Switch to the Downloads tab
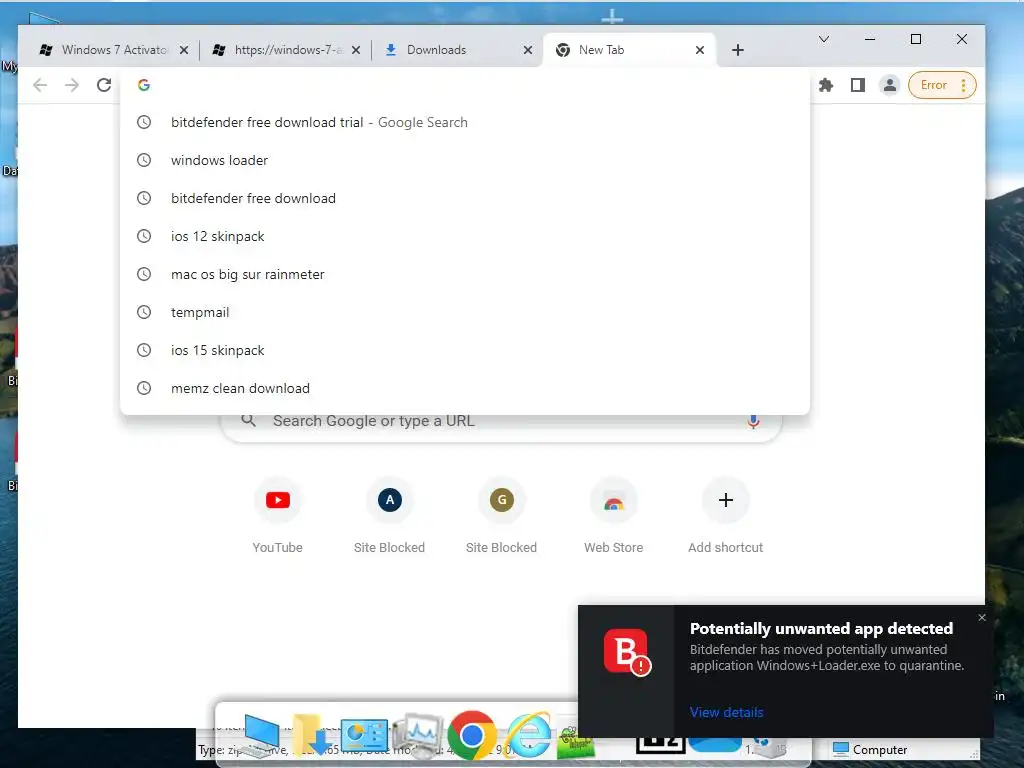Screen dimensions: 1024x768 point(456,50)
